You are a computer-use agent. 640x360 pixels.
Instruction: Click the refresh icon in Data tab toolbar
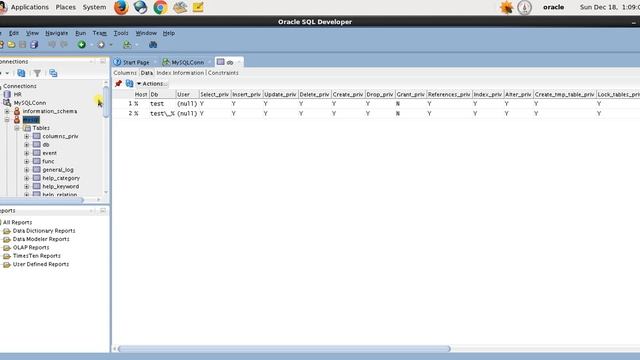point(129,84)
